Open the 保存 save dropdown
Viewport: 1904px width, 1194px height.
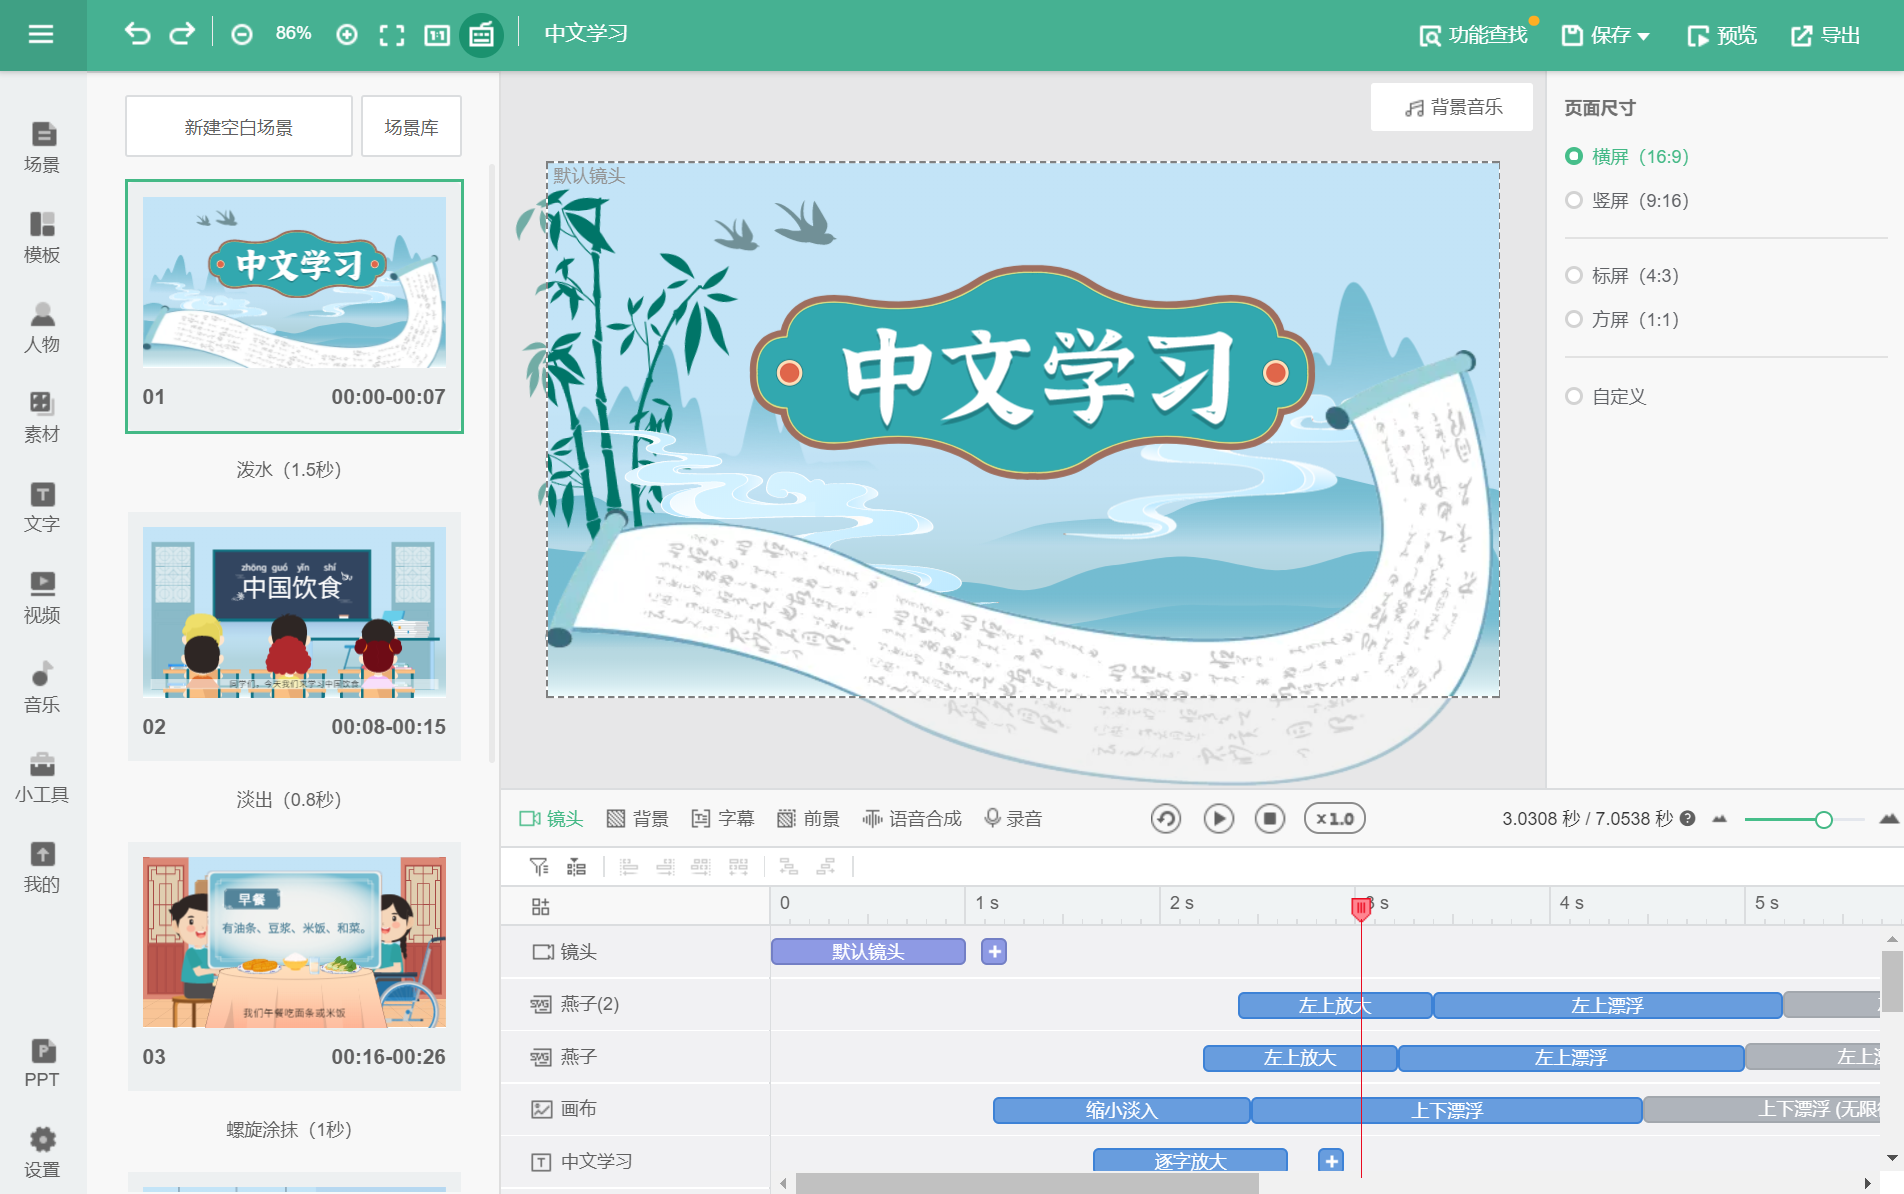1606,36
